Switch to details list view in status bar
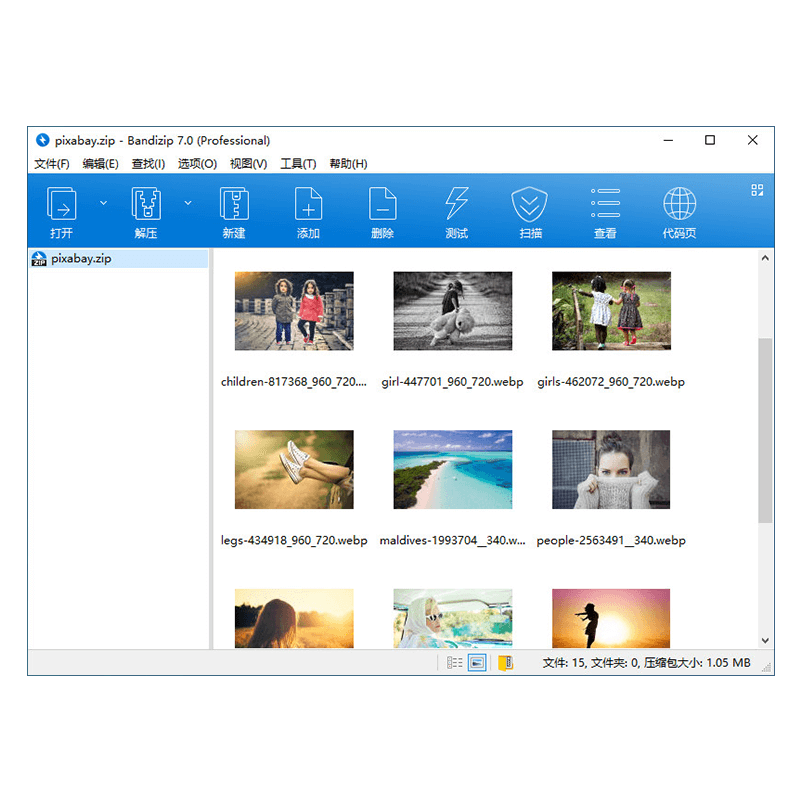Screen dimensions: 800x800 click(455, 663)
